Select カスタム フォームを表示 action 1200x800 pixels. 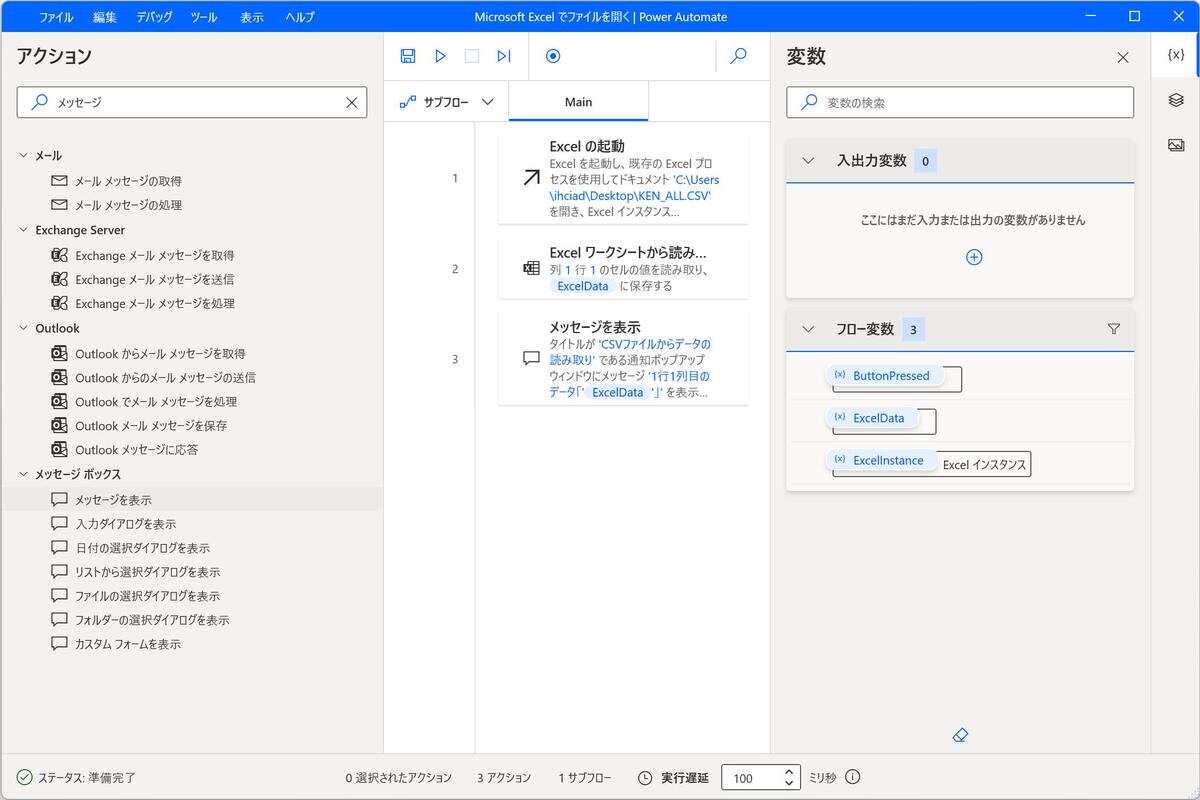(x=128, y=643)
